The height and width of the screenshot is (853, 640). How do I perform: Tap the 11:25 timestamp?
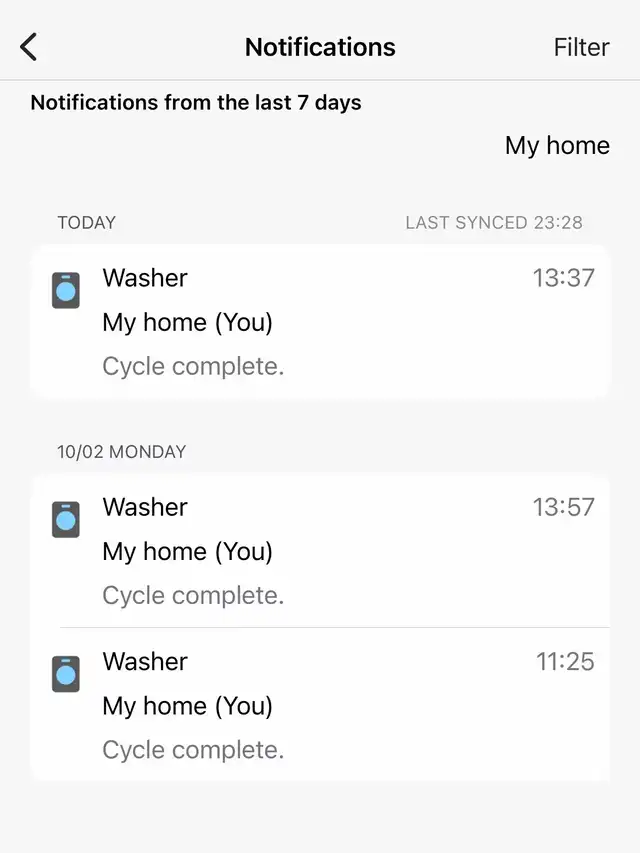click(x=565, y=661)
